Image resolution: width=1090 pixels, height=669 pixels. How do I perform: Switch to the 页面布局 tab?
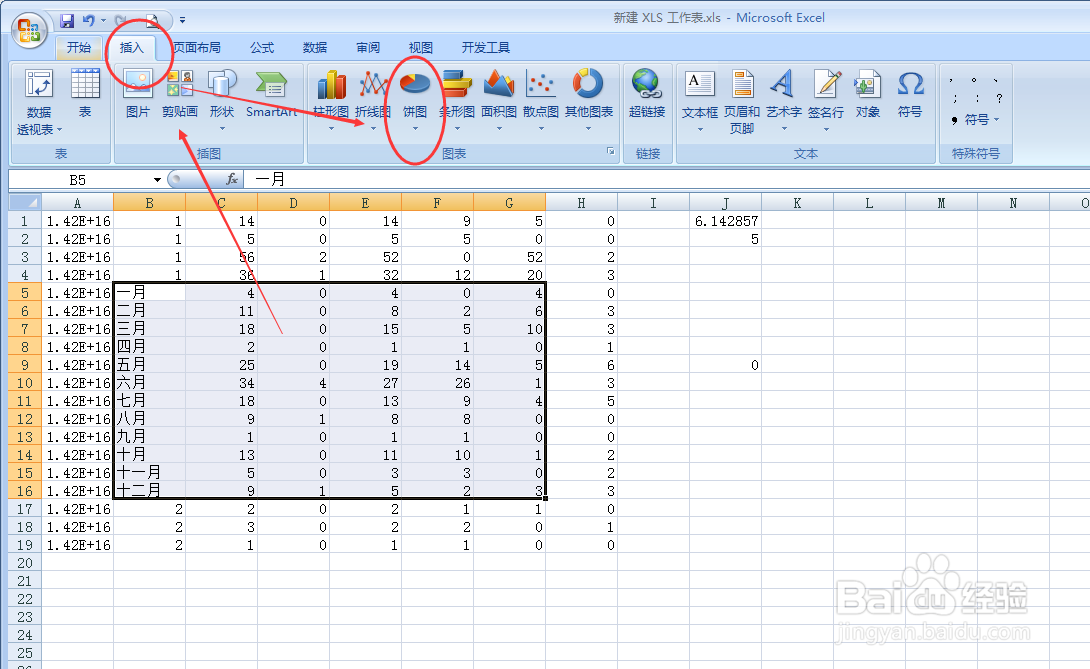[x=197, y=47]
